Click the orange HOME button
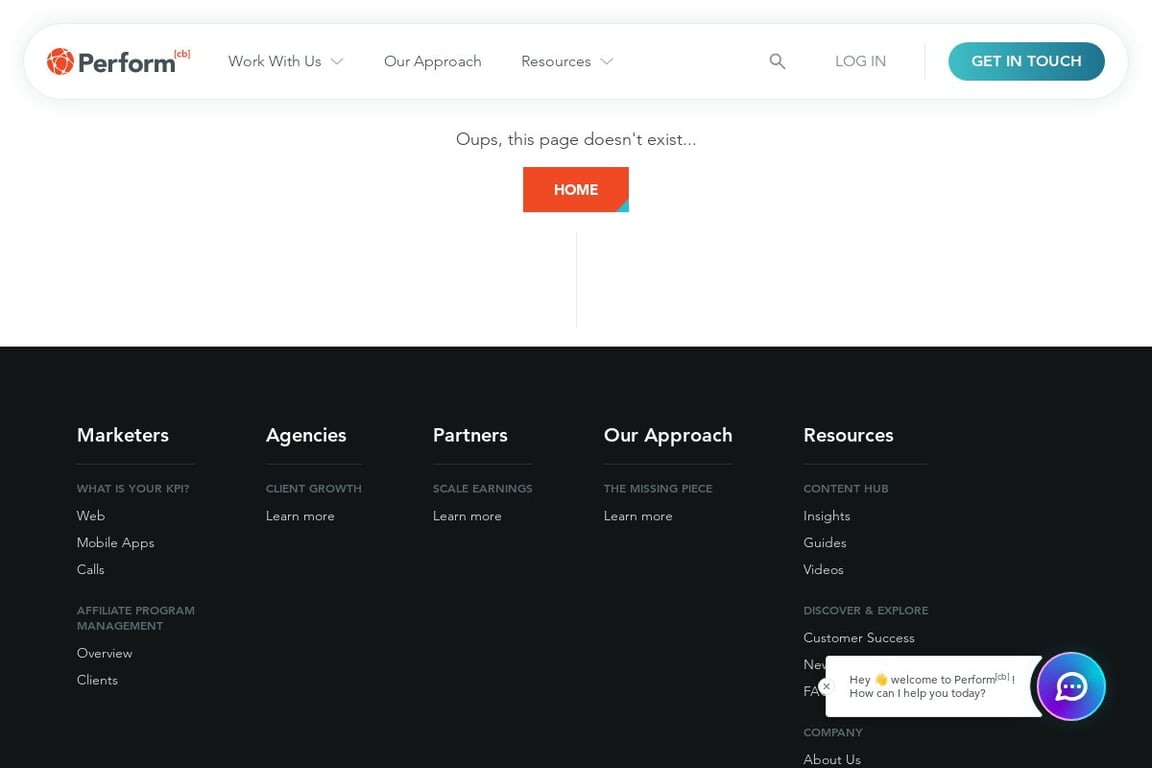 coord(575,189)
